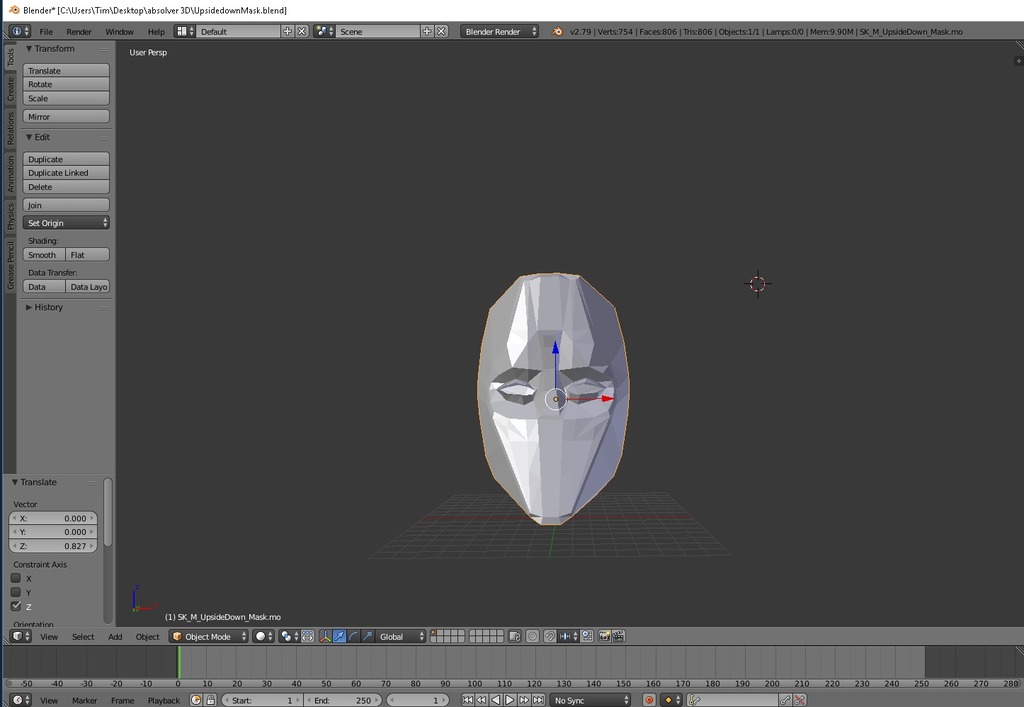
Task: Add a new screen layout with plus button
Action: tap(287, 31)
